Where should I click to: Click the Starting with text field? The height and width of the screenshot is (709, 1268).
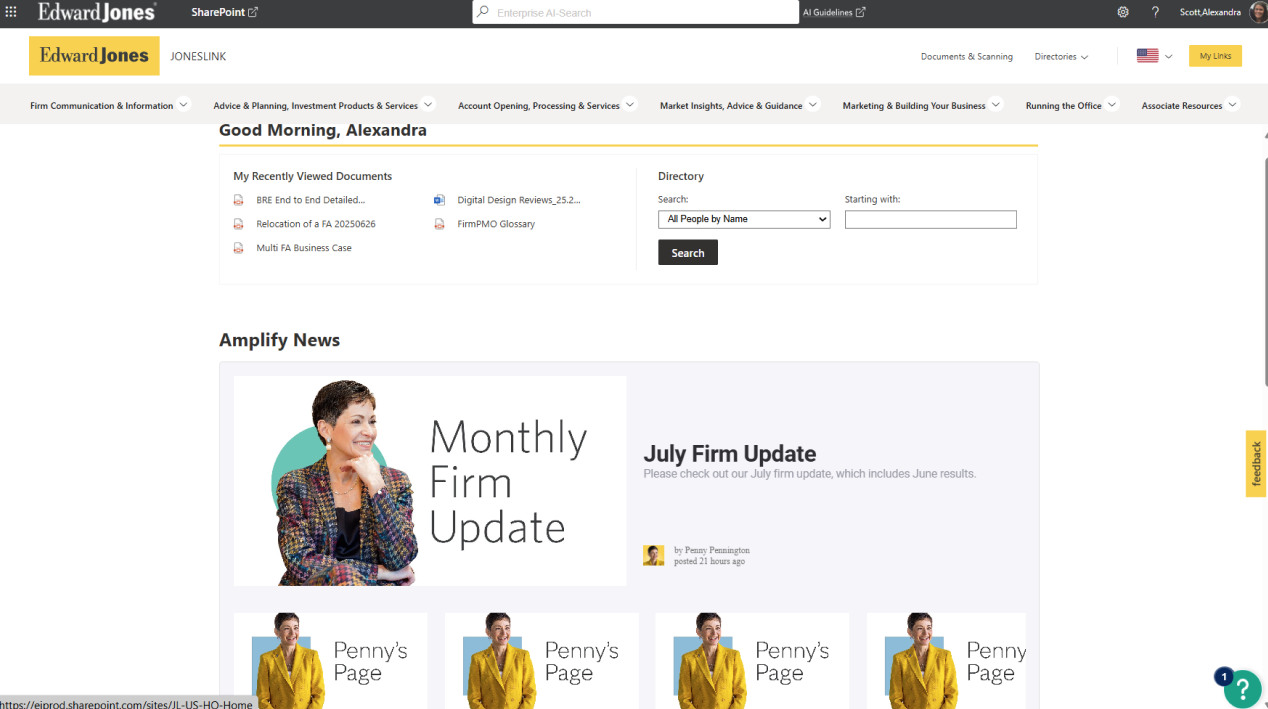[930, 220]
